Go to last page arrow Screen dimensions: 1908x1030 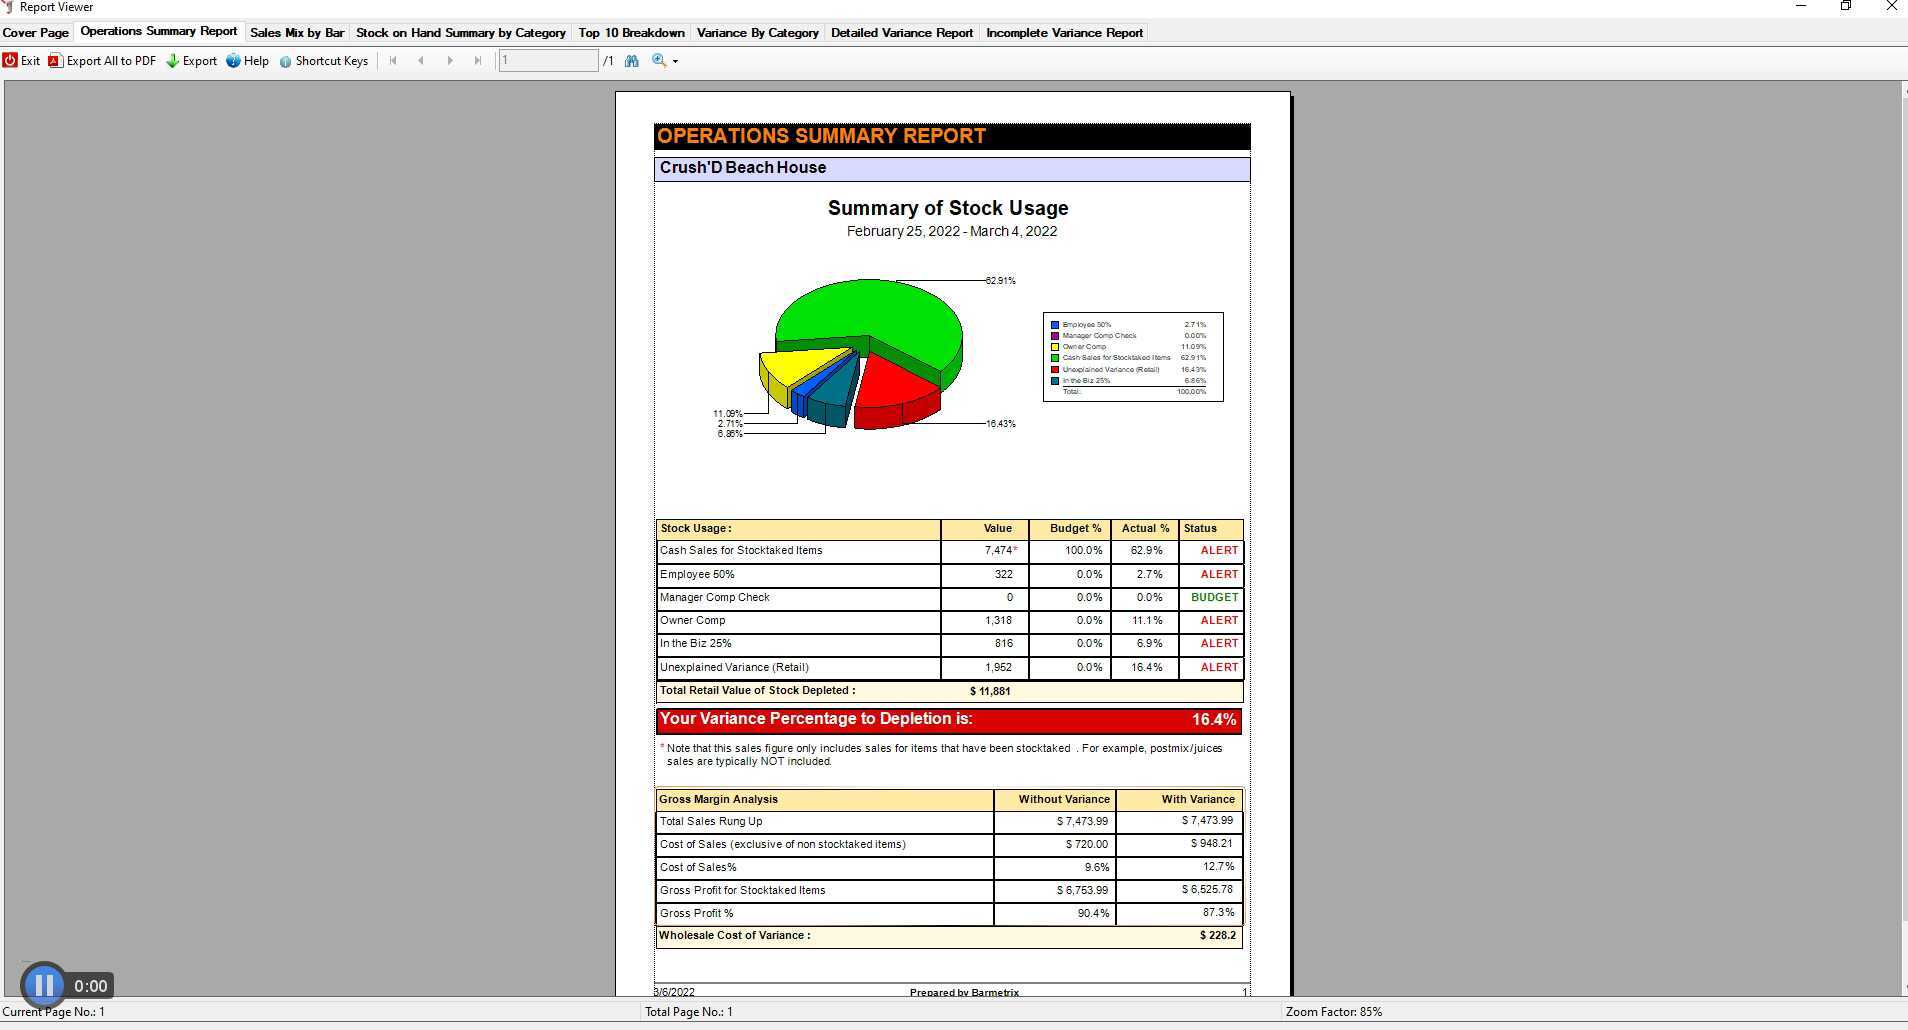pos(478,61)
